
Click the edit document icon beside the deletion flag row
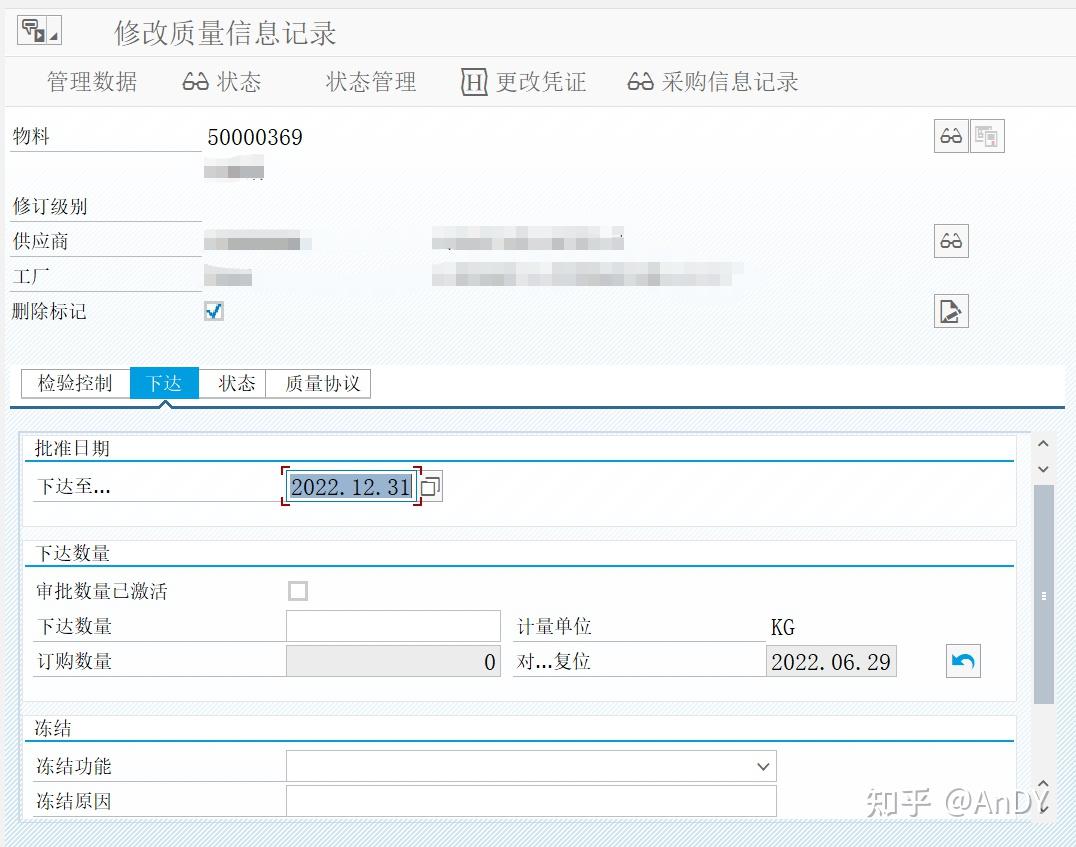click(950, 311)
